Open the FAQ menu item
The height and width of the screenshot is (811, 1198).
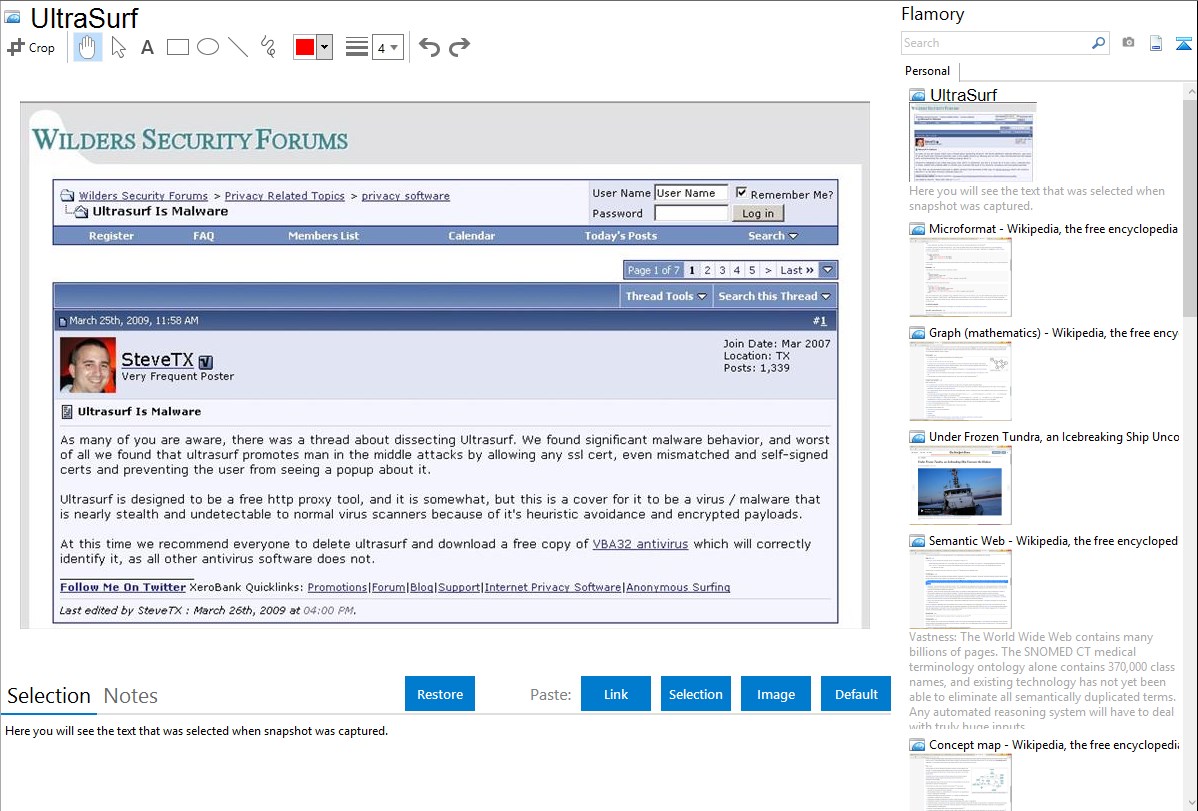(x=204, y=235)
